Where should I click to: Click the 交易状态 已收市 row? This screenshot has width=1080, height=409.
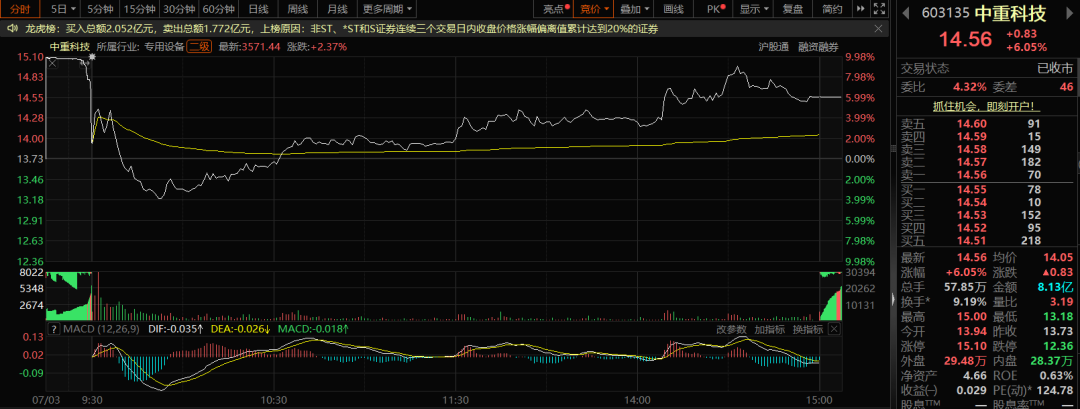(987, 69)
